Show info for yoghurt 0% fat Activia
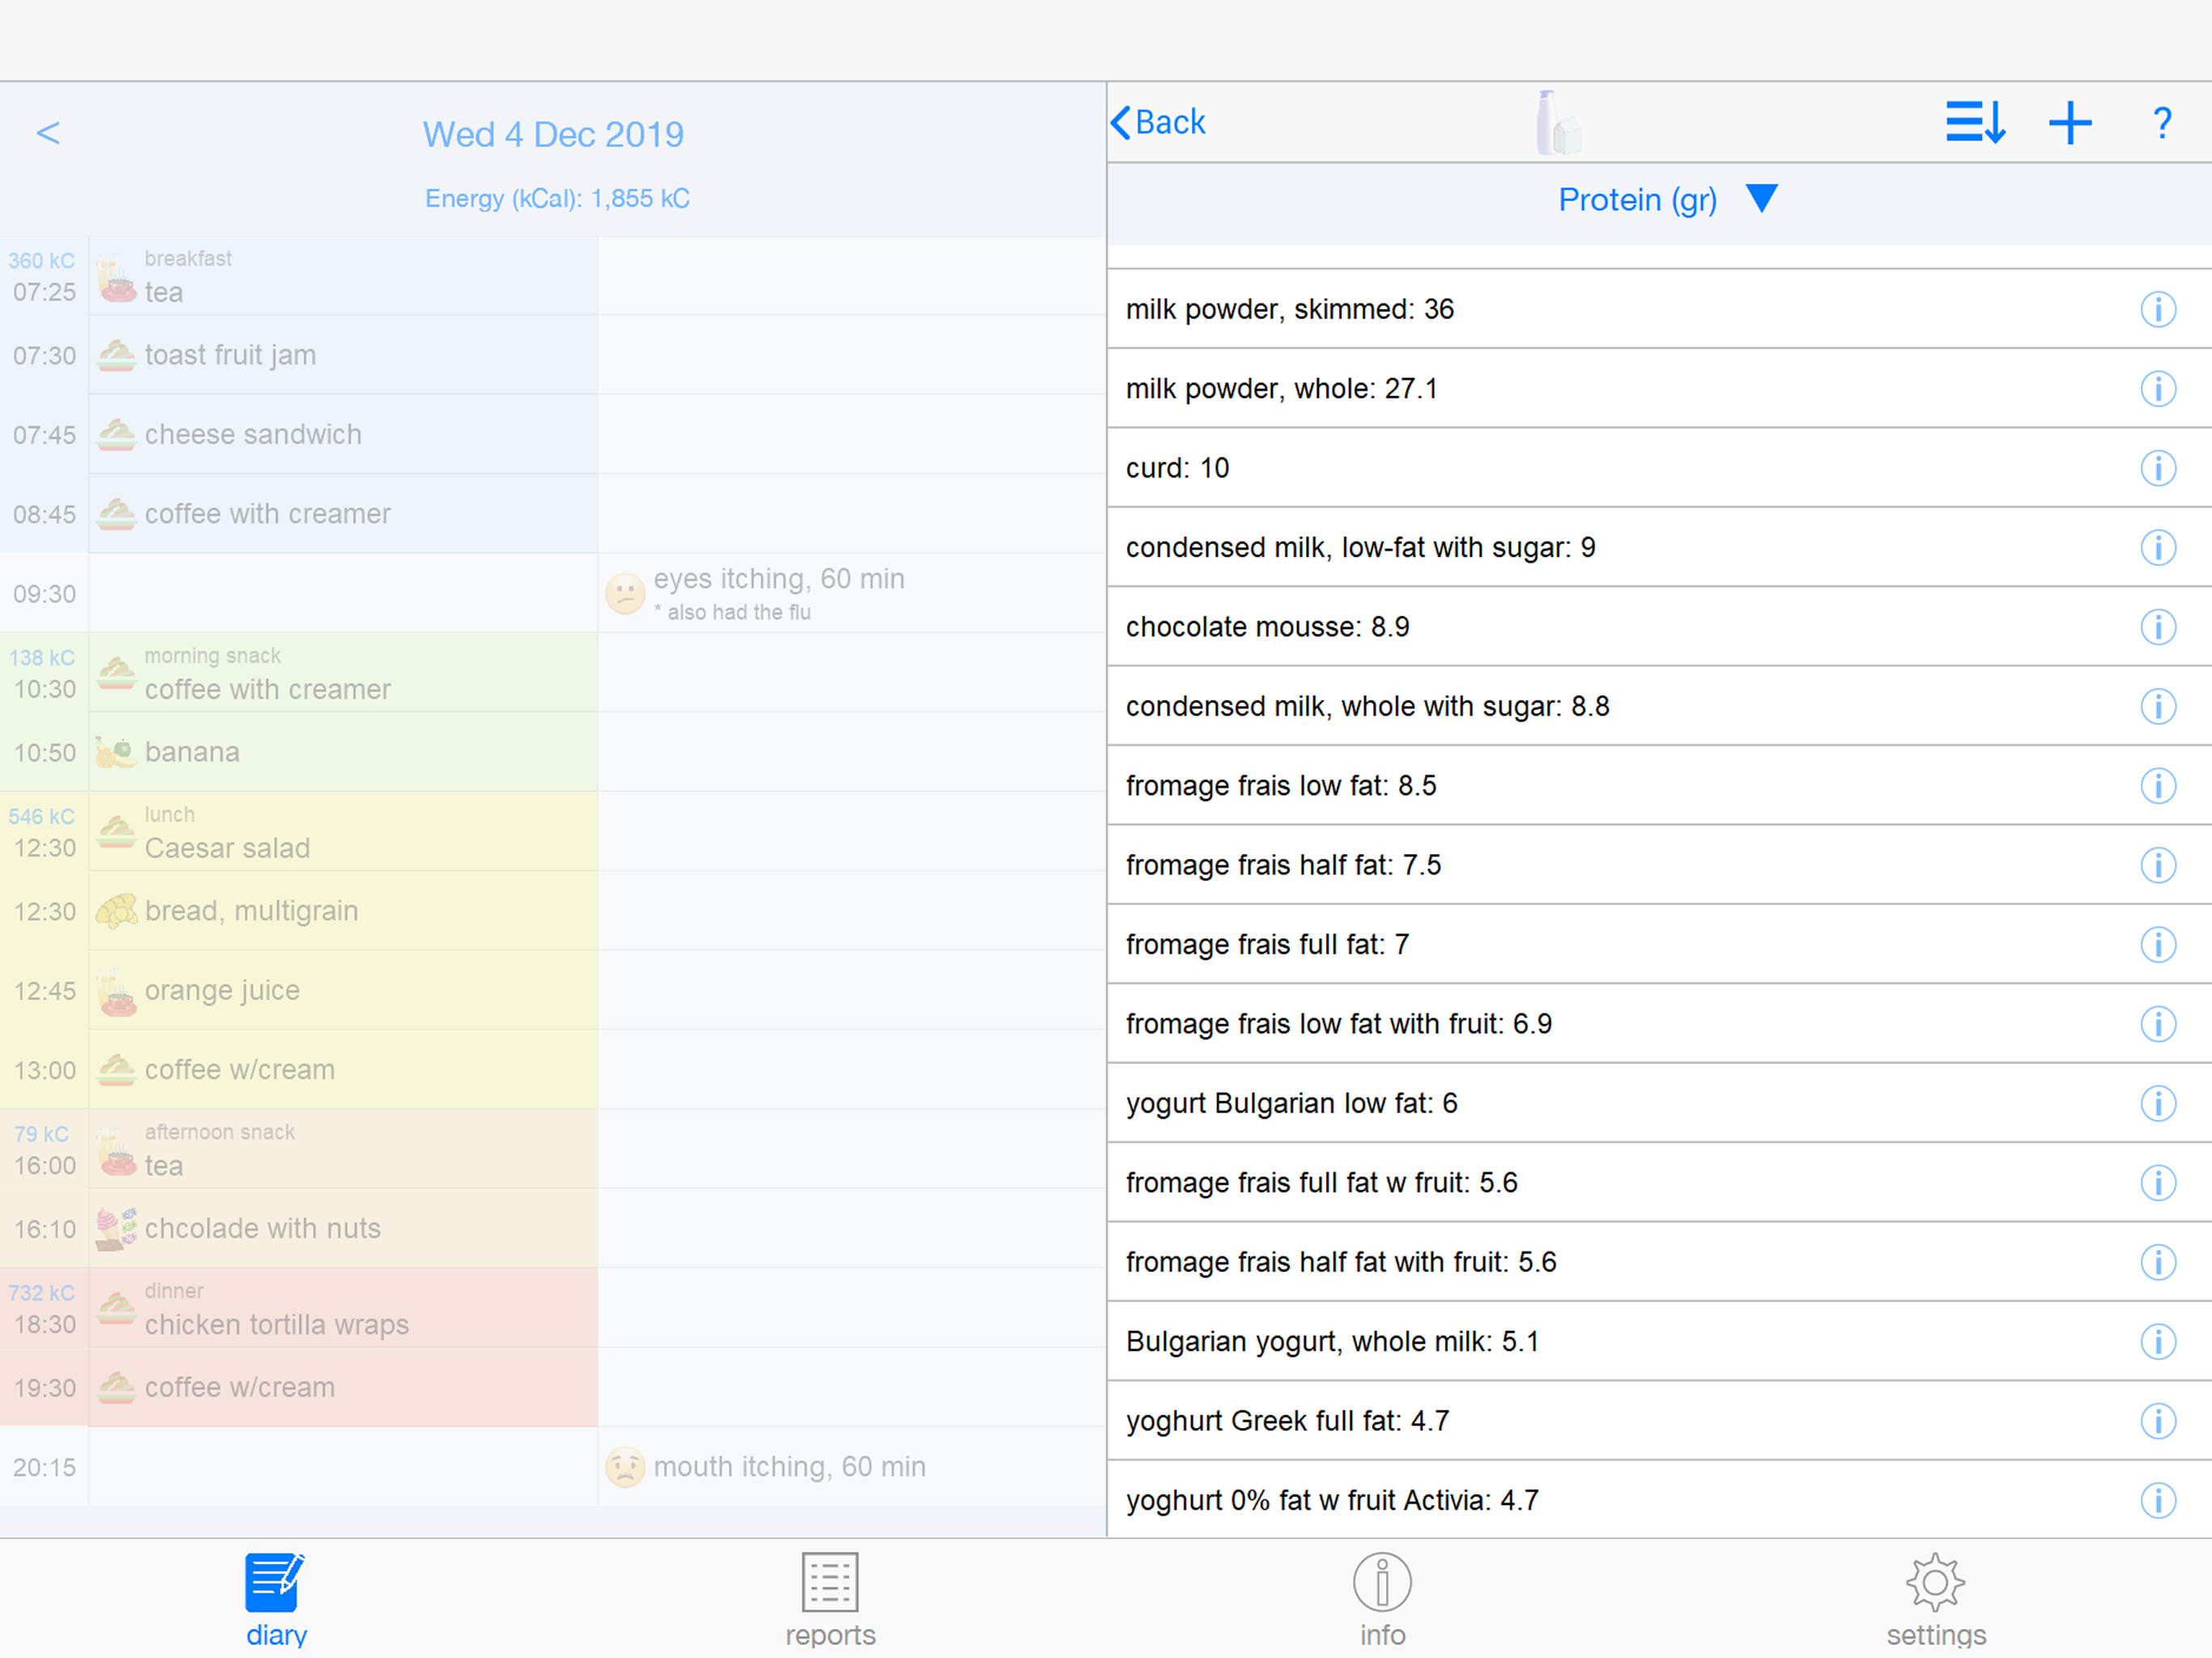Viewport: 2212px width, 1658px height. tap(2158, 1500)
